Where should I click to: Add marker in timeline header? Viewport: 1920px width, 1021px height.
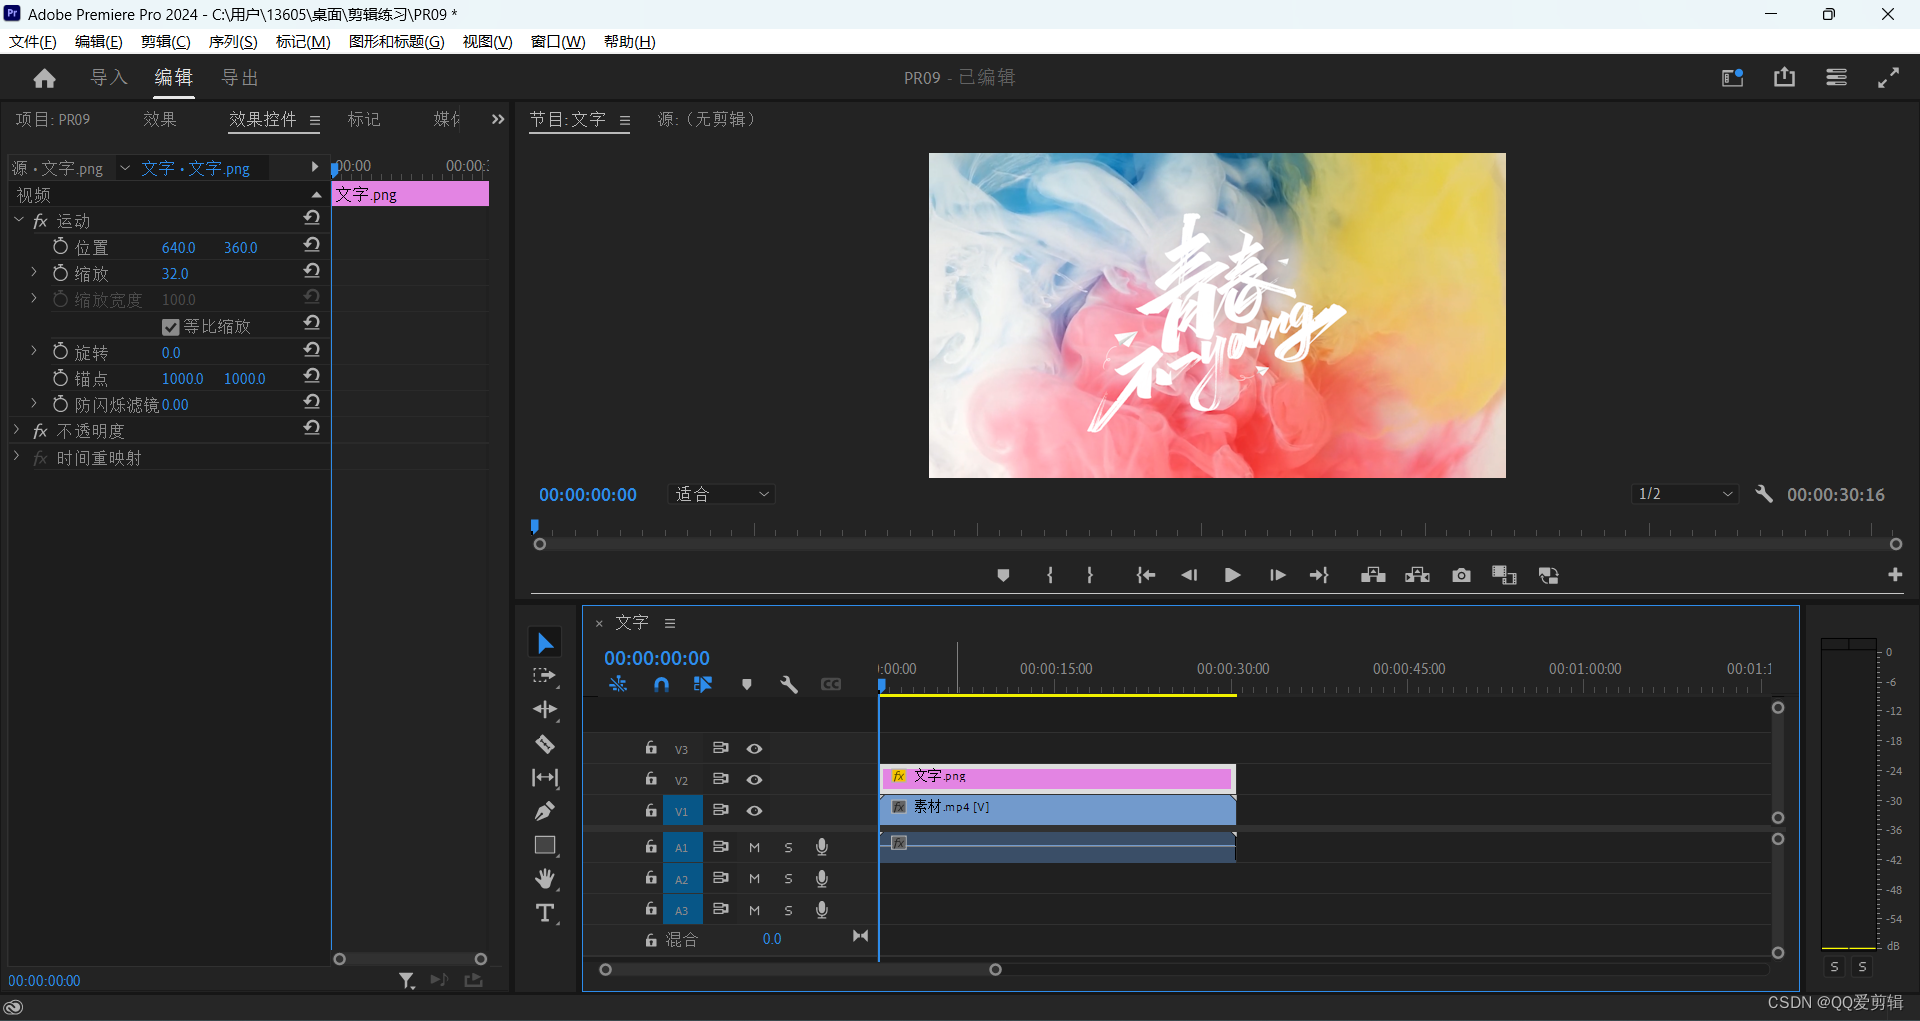pos(746,685)
